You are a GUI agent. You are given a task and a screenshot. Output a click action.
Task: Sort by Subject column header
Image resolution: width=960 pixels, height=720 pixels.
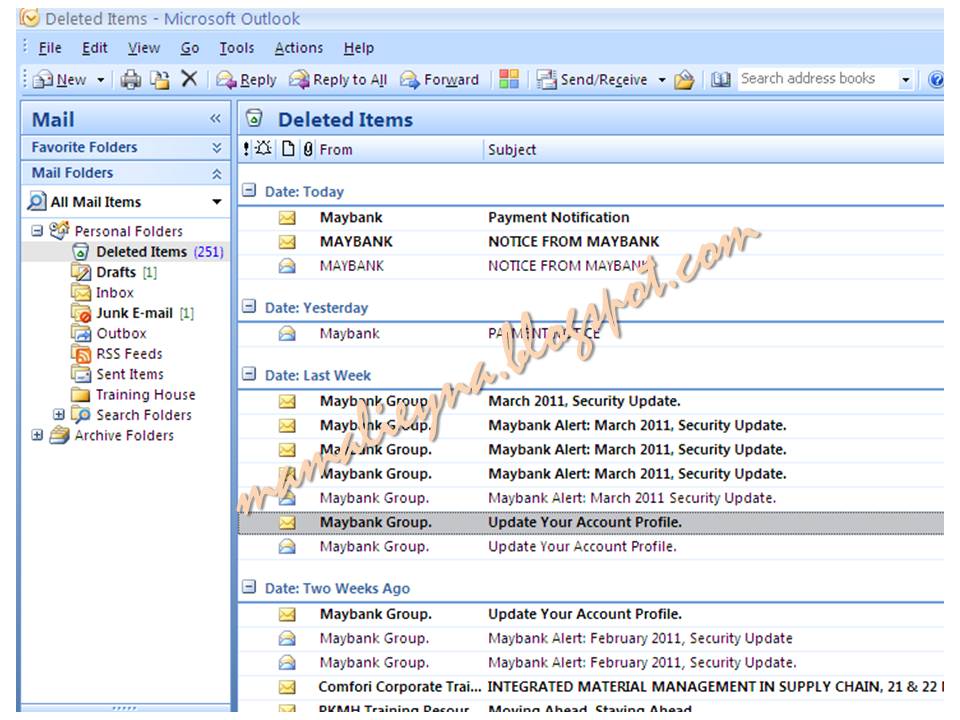coord(714,149)
